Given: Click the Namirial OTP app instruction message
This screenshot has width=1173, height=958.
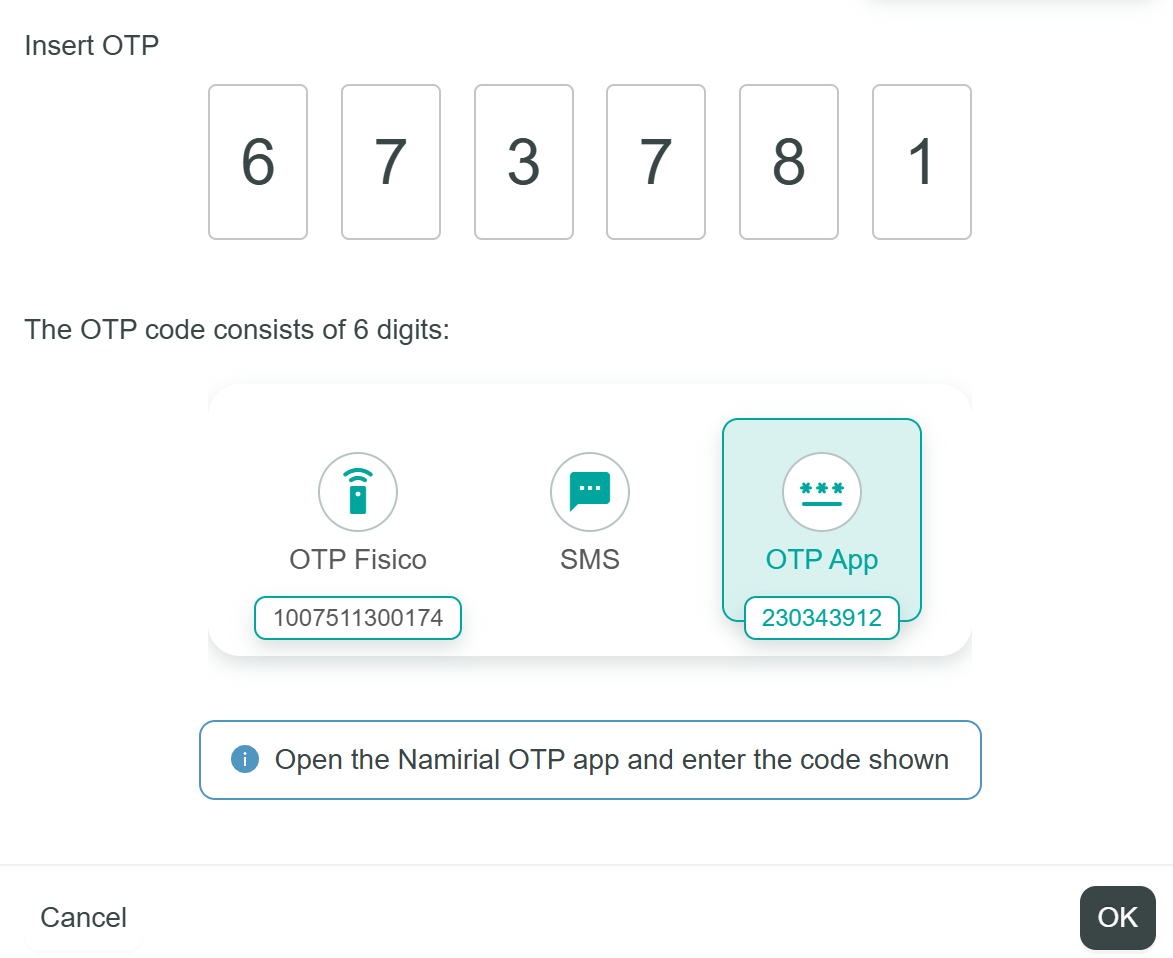Looking at the screenshot, I should coord(611,760).
